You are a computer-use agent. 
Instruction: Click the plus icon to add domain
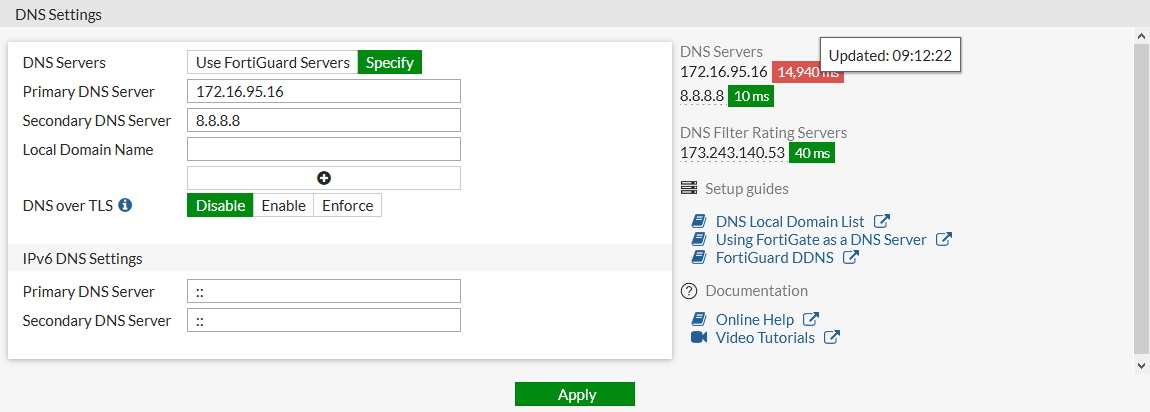(x=324, y=178)
